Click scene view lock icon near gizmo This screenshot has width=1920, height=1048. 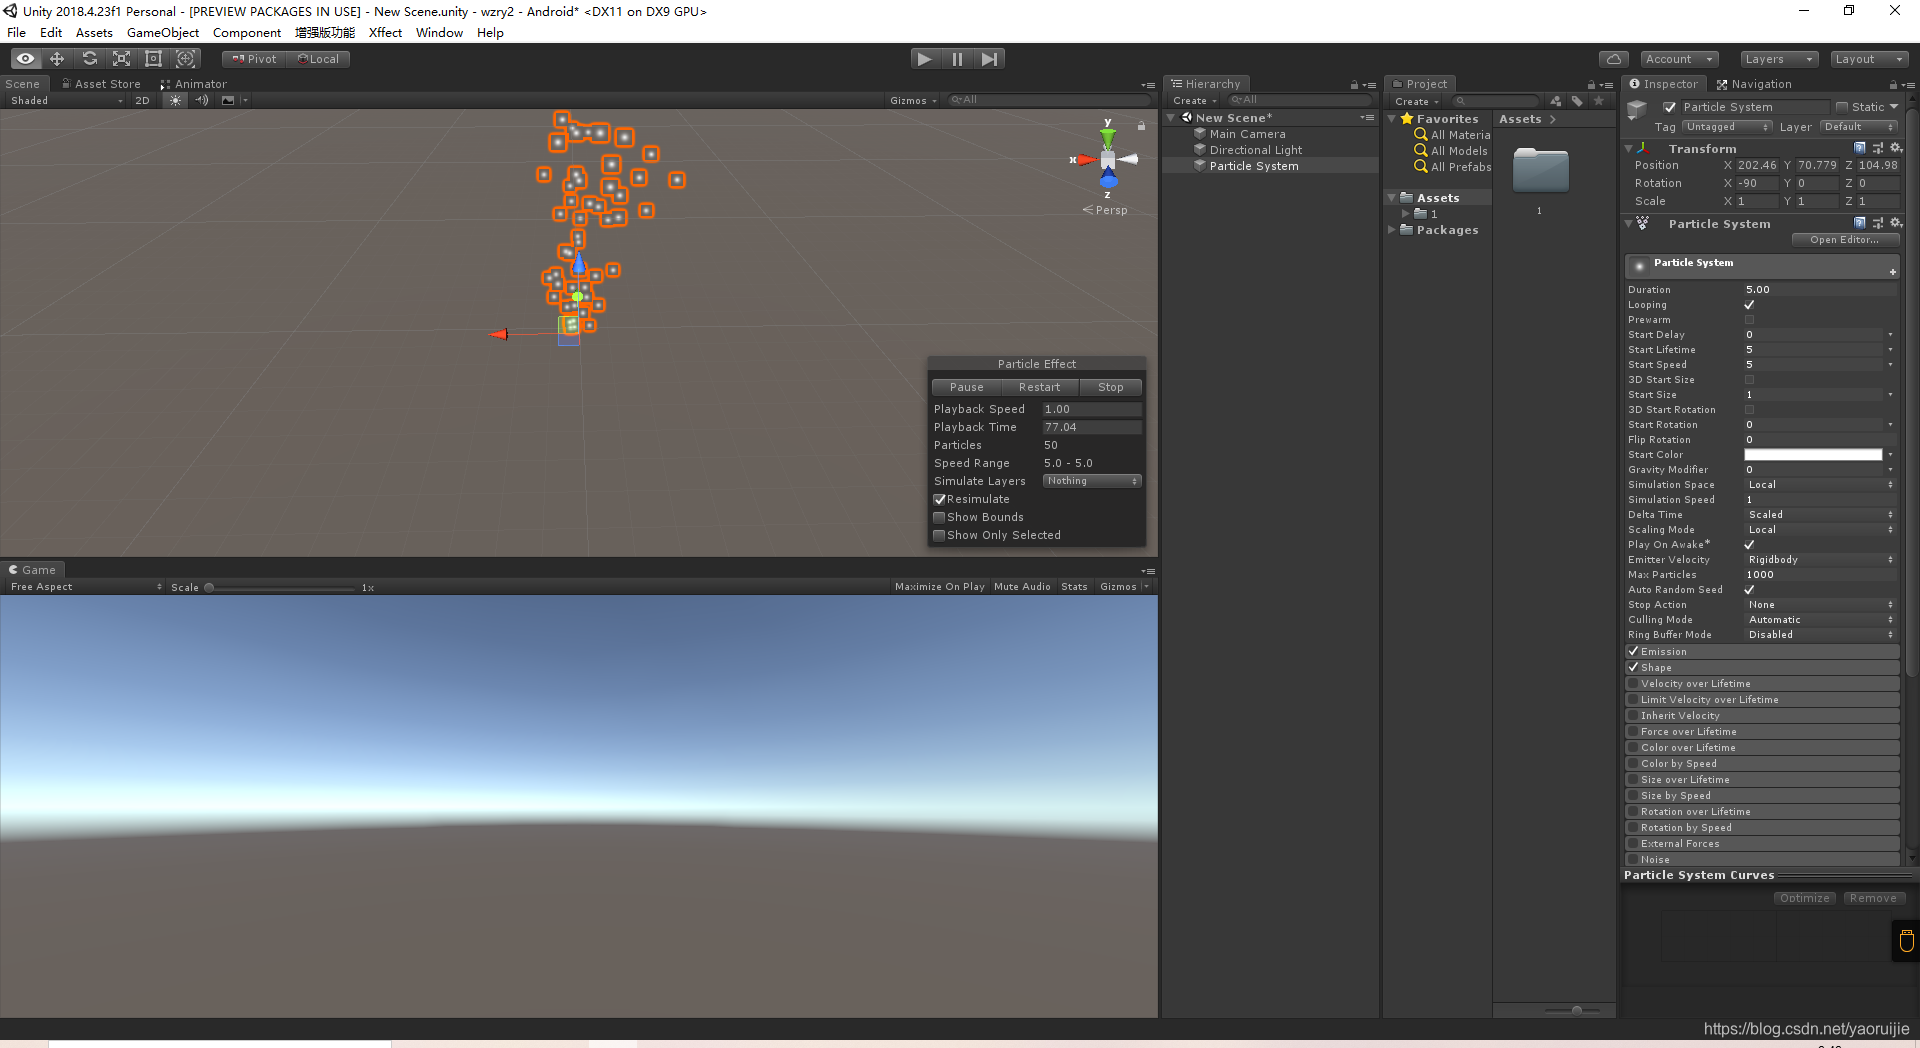click(1141, 126)
